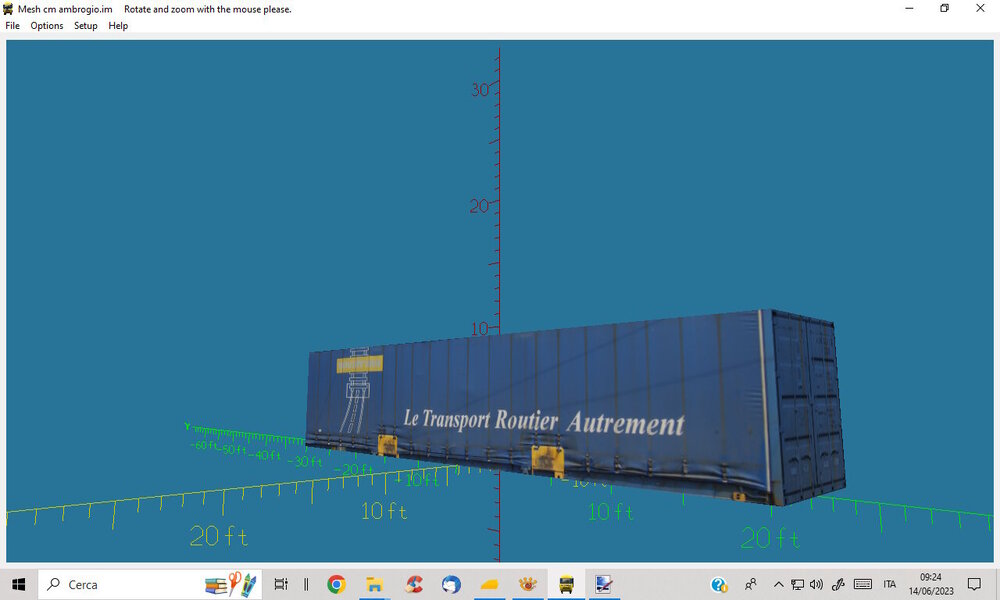The height and width of the screenshot is (600, 1000).
Task: Click the green -30ft axis label
Action: [305, 461]
